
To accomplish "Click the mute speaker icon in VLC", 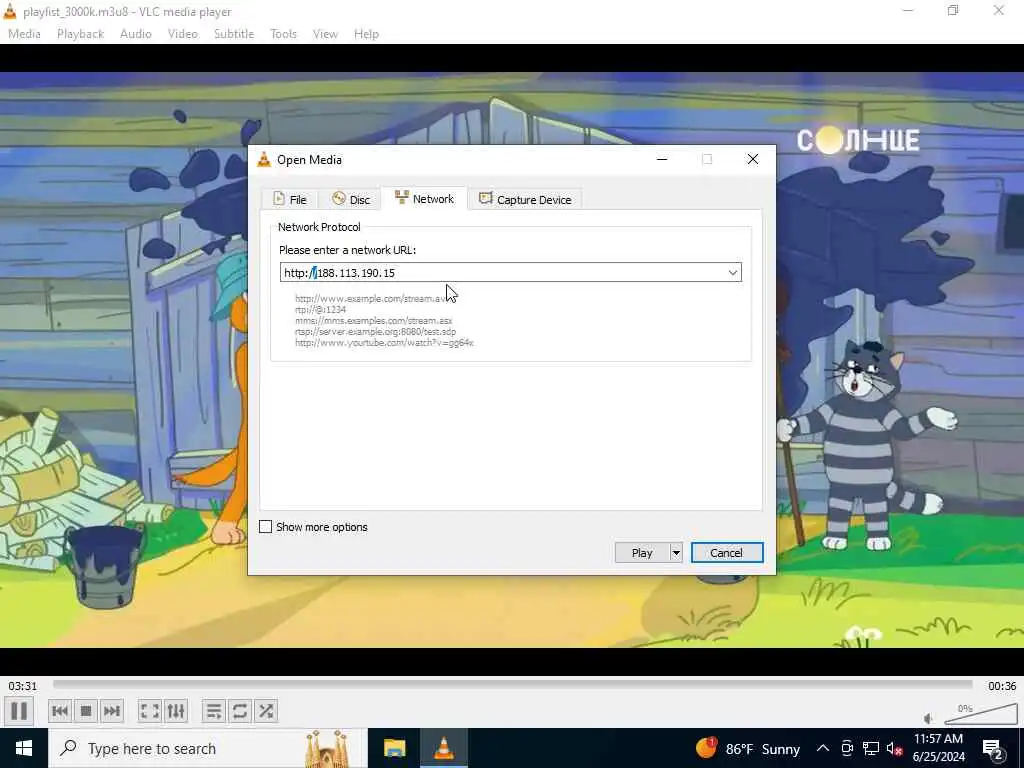I will tap(929, 718).
